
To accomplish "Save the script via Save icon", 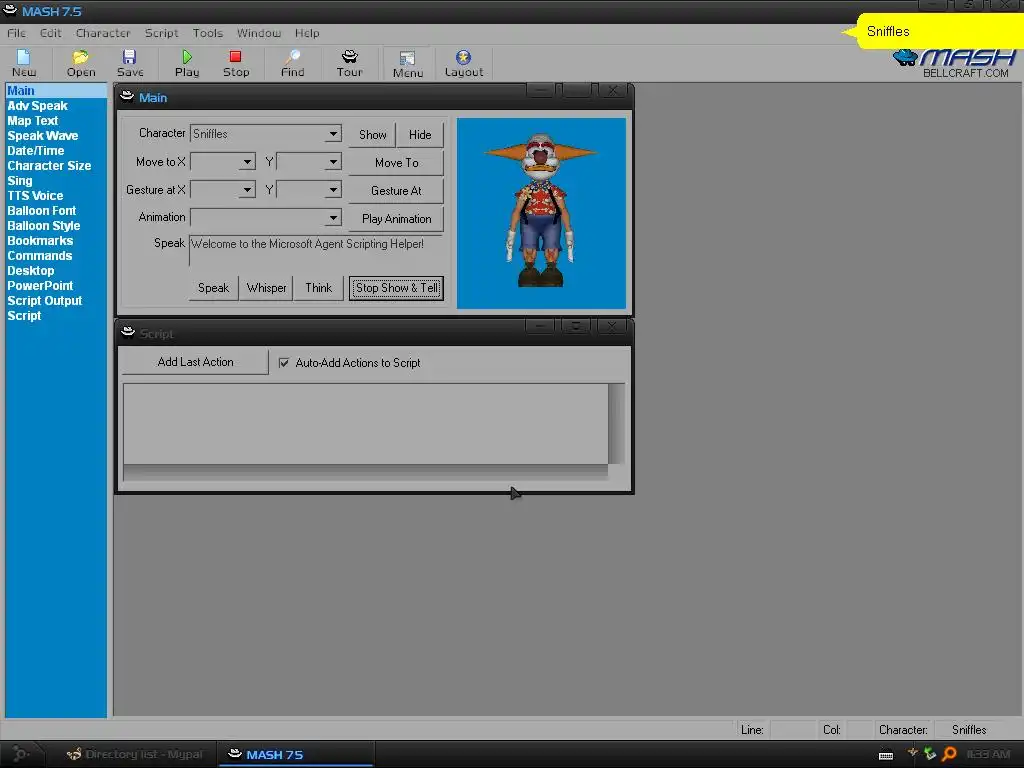I will coord(130,63).
